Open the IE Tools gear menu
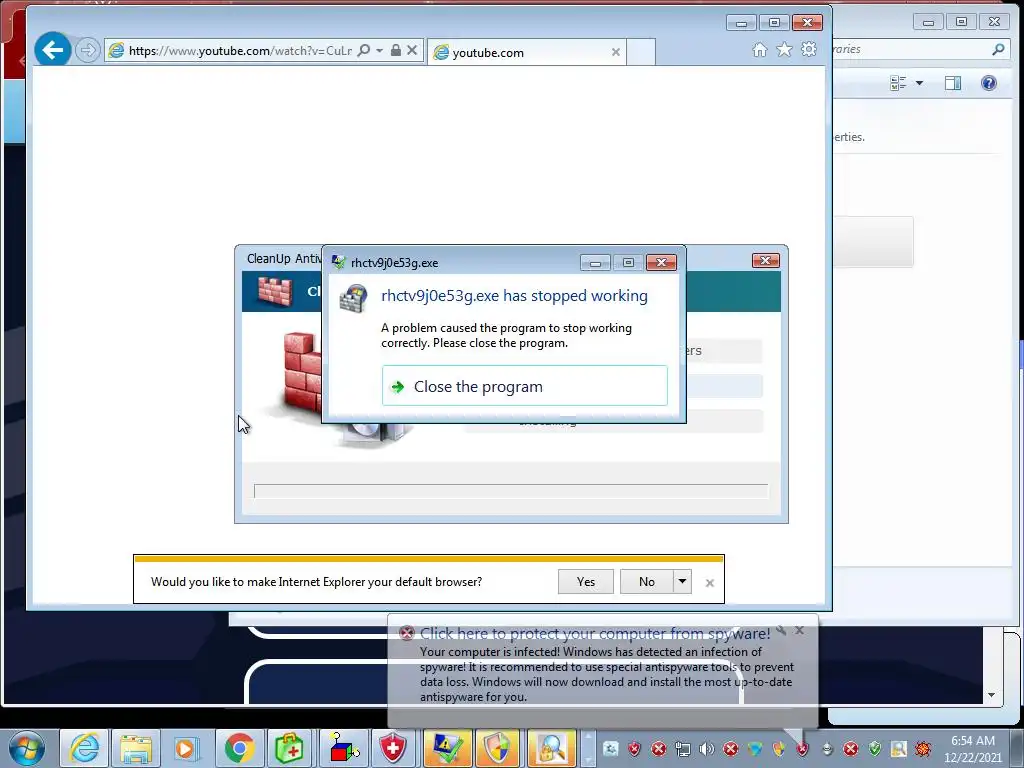Screen dimensions: 1024x768 click(x=809, y=50)
